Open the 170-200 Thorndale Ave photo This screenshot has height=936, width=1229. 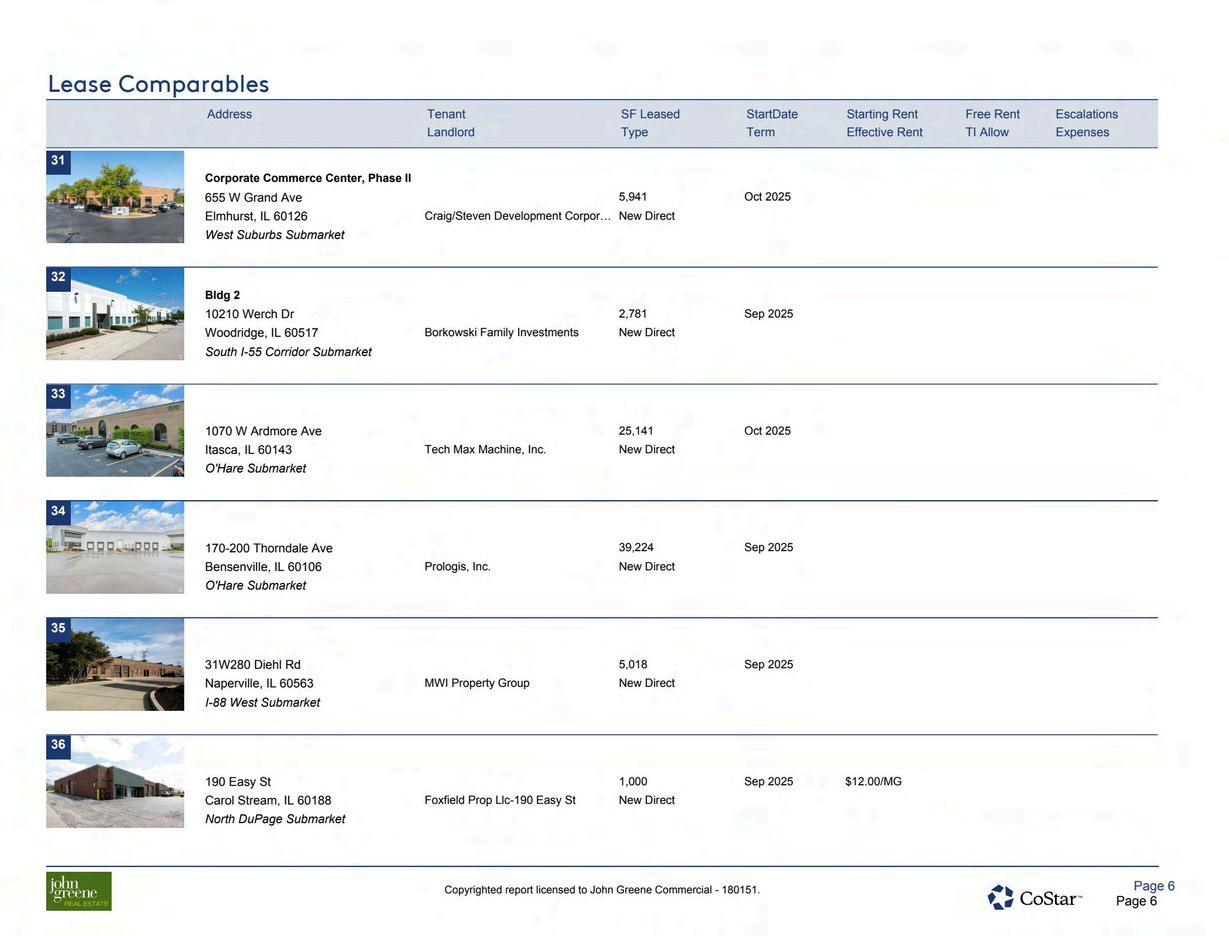115,548
